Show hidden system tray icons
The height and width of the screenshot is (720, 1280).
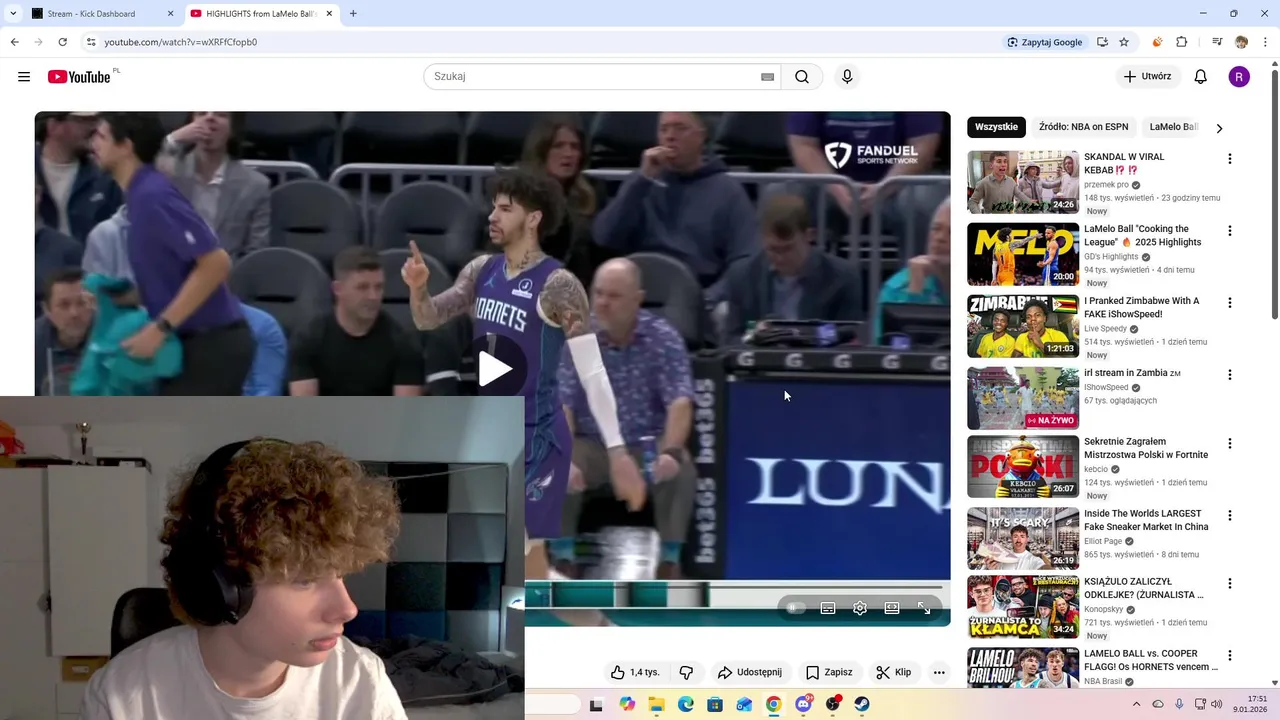pos(1136,704)
